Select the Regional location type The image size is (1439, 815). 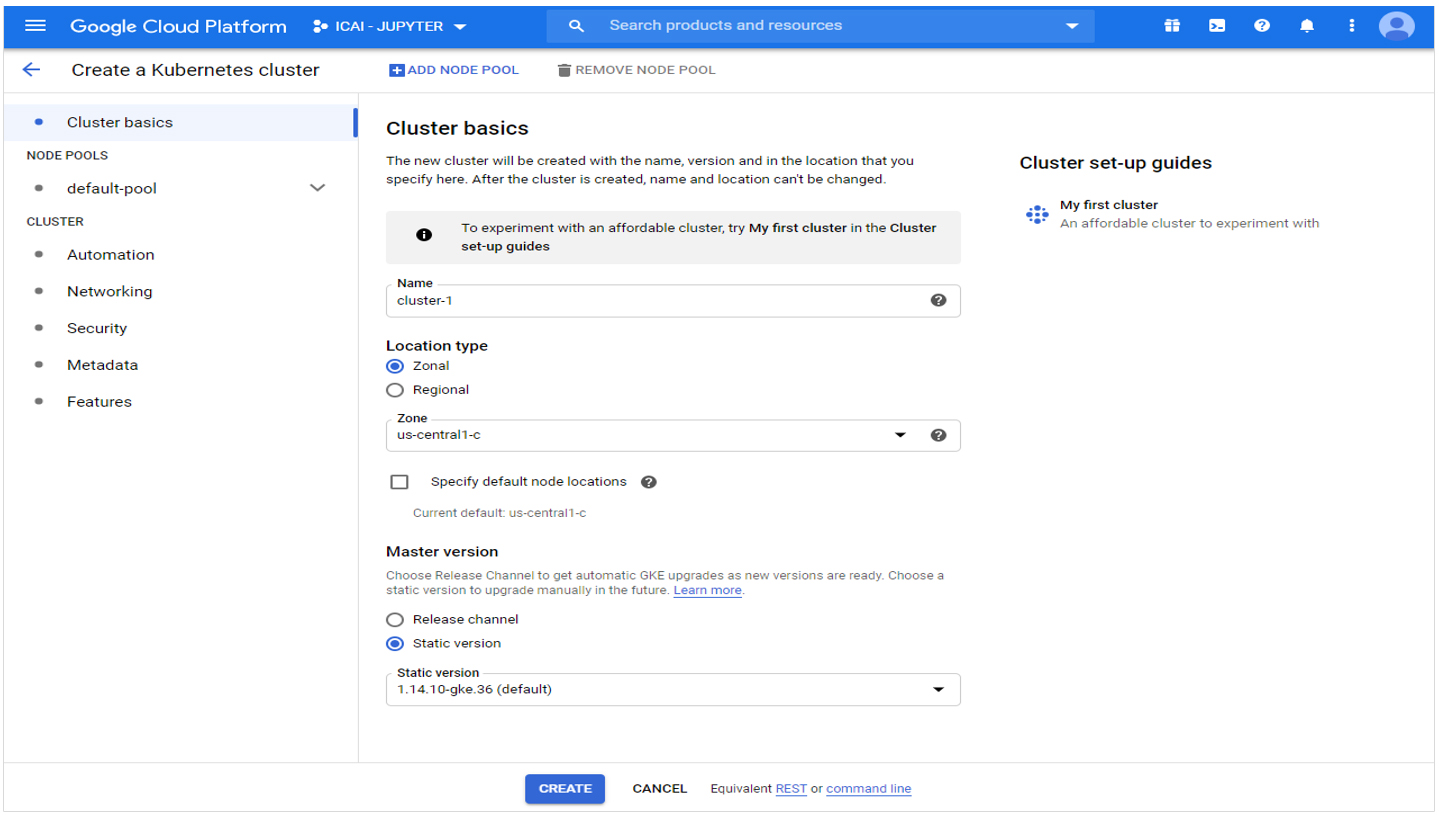395,390
